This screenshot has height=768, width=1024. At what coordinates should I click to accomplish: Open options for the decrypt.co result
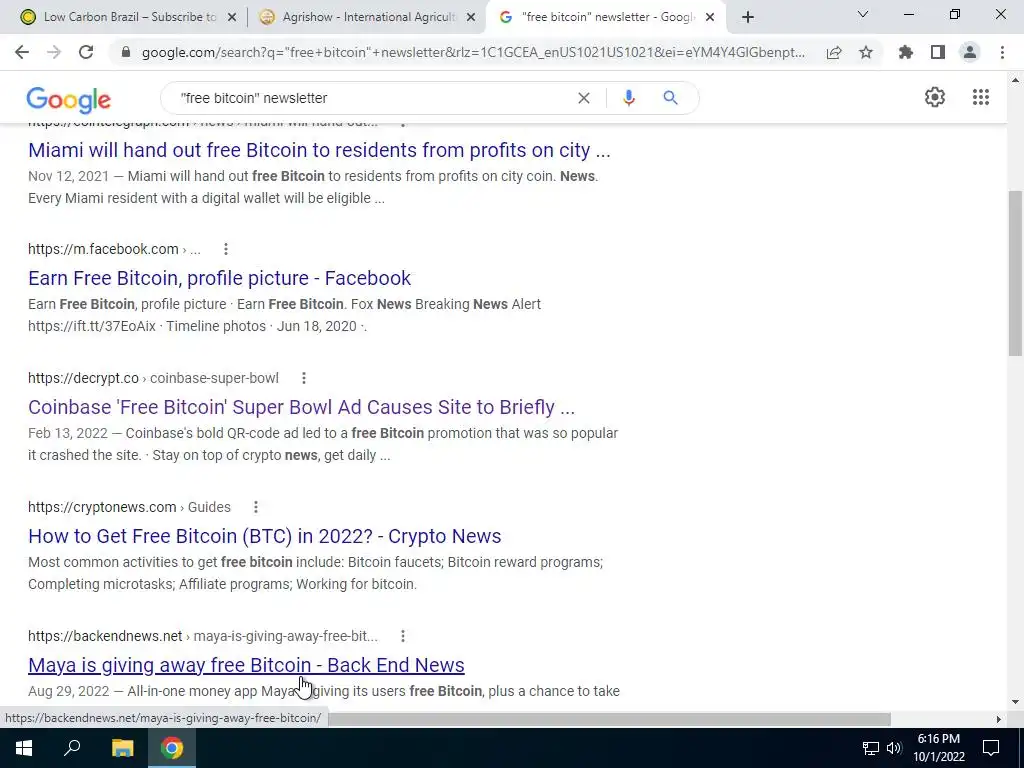pos(304,378)
